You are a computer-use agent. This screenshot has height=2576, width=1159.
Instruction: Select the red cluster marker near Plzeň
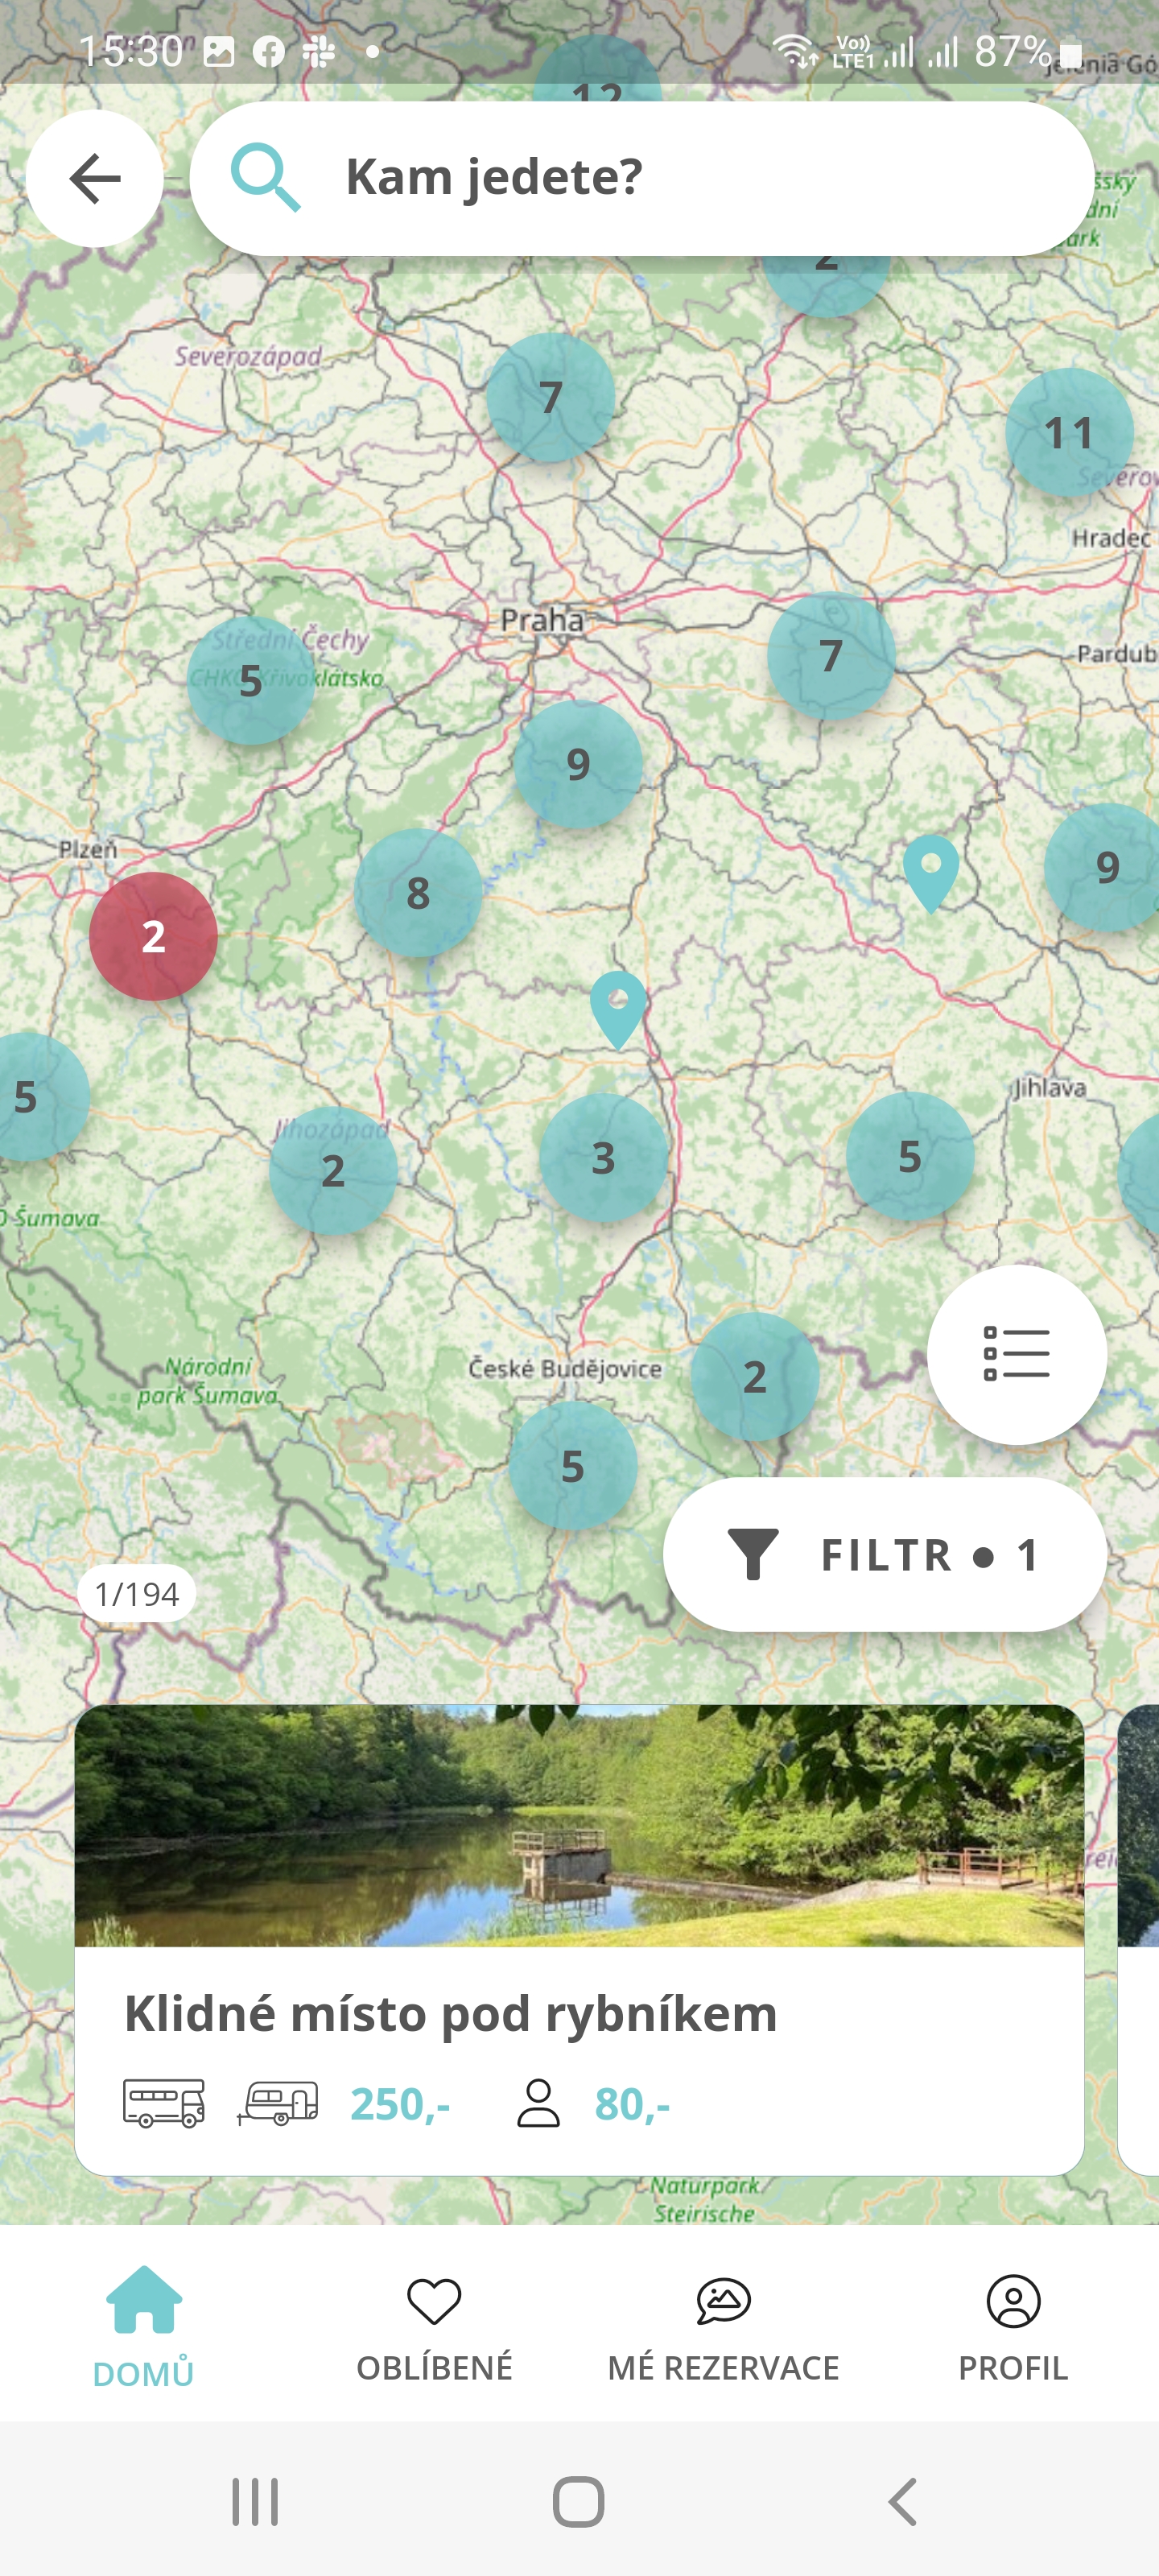tap(153, 936)
